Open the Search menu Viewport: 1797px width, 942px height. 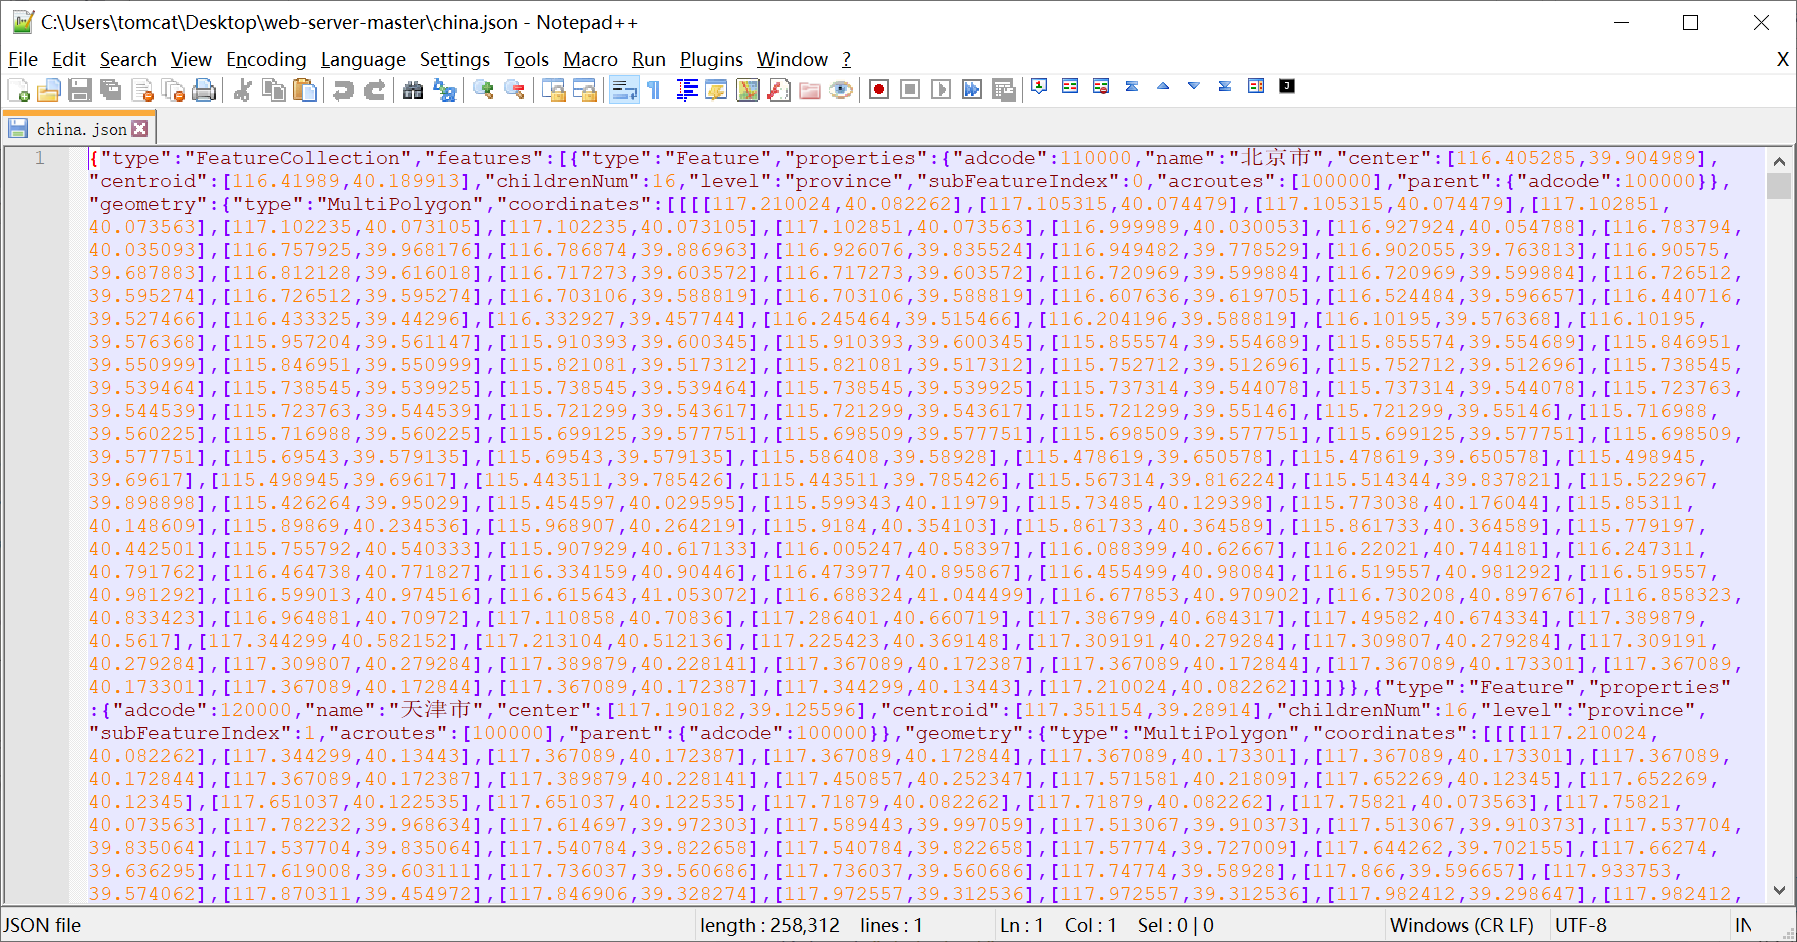coord(128,60)
